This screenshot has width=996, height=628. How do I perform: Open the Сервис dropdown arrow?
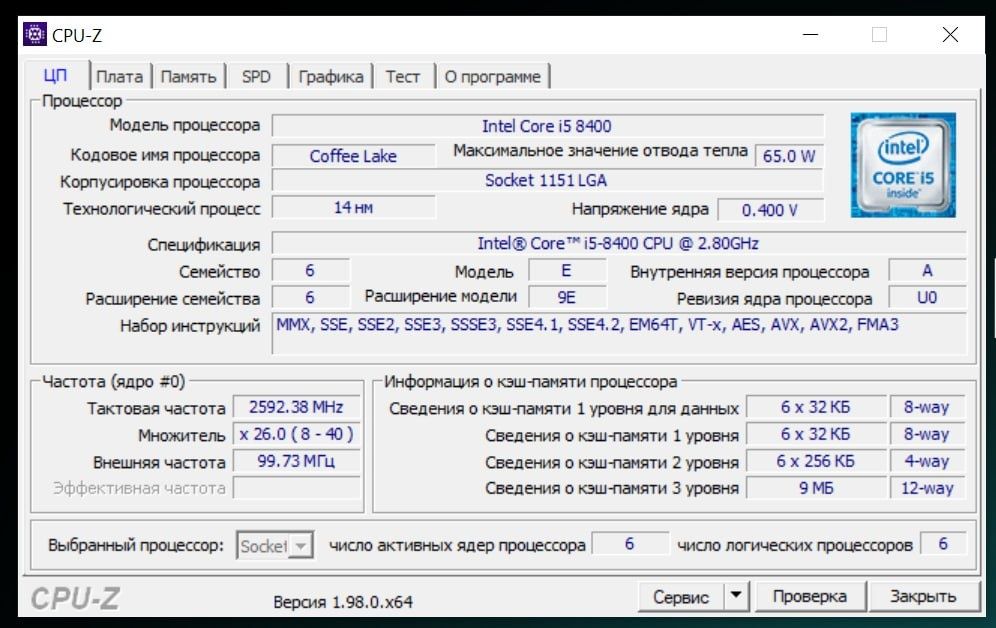pyautogui.click(x=736, y=596)
